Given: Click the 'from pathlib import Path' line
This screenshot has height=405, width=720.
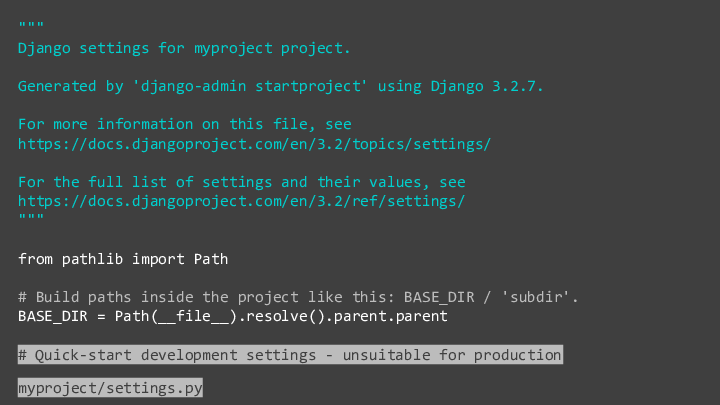Looking at the screenshot, I should pyautogui.click(x=123, y=259).
